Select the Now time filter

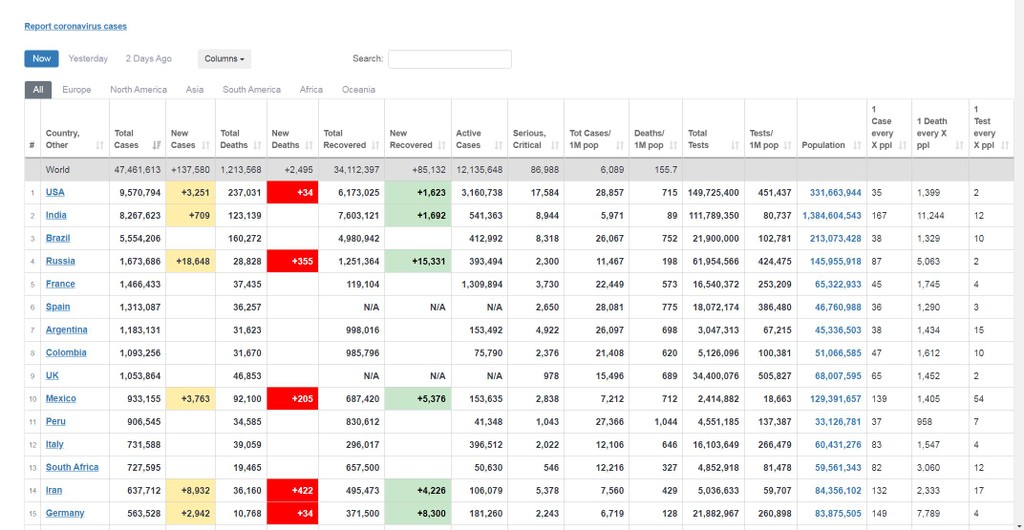pyautogui.click(x=41, y=59)
